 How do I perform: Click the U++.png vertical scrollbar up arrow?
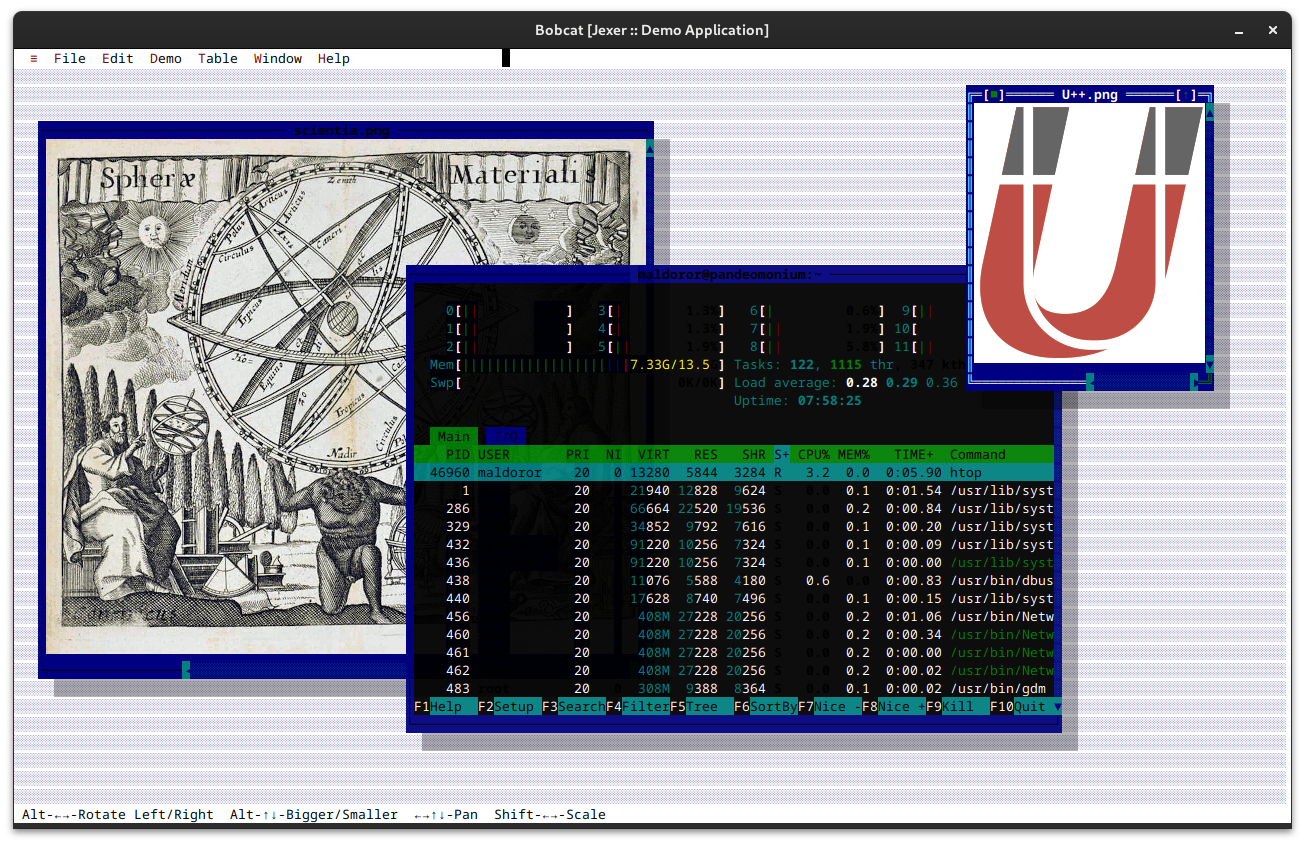point(1210,112)
